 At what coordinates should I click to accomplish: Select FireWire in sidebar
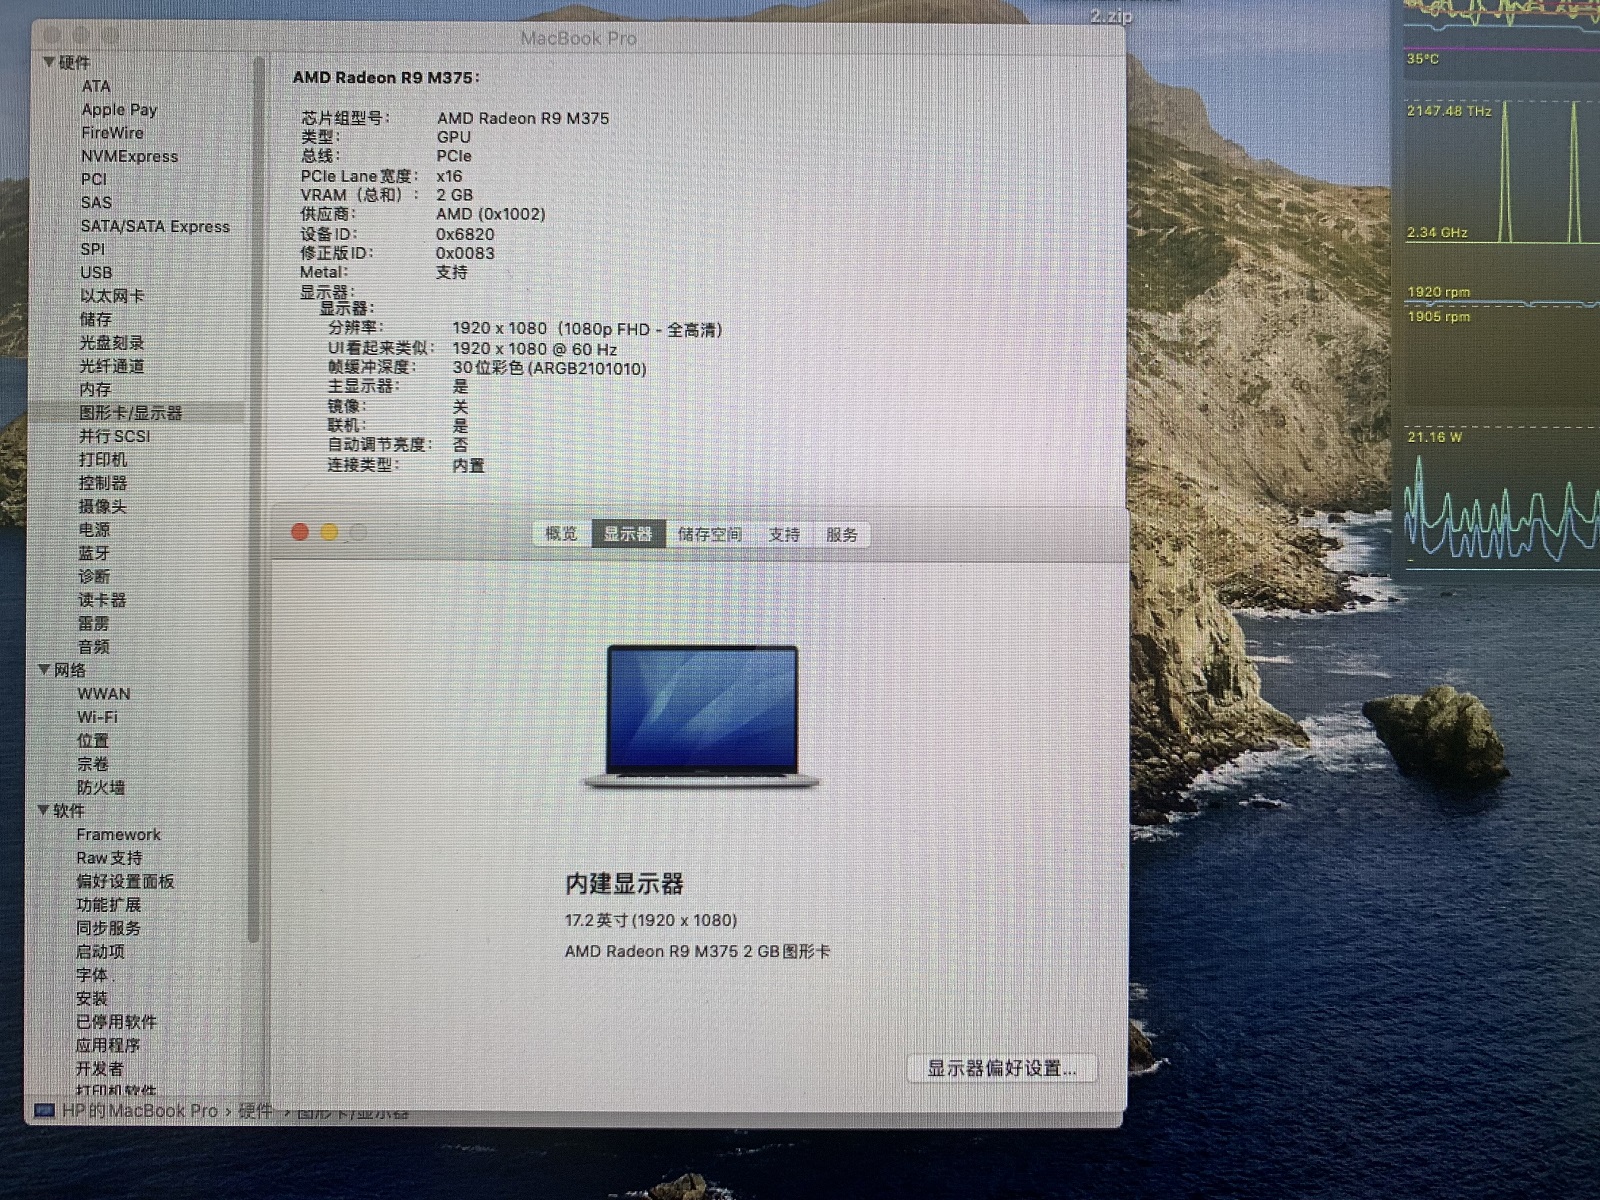point(112,132)
